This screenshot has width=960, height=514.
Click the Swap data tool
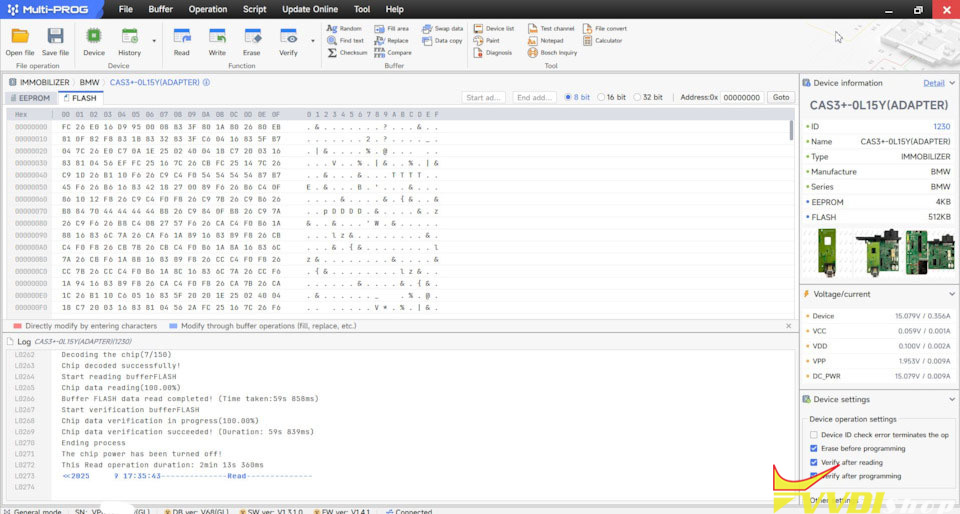click(442, 29)
